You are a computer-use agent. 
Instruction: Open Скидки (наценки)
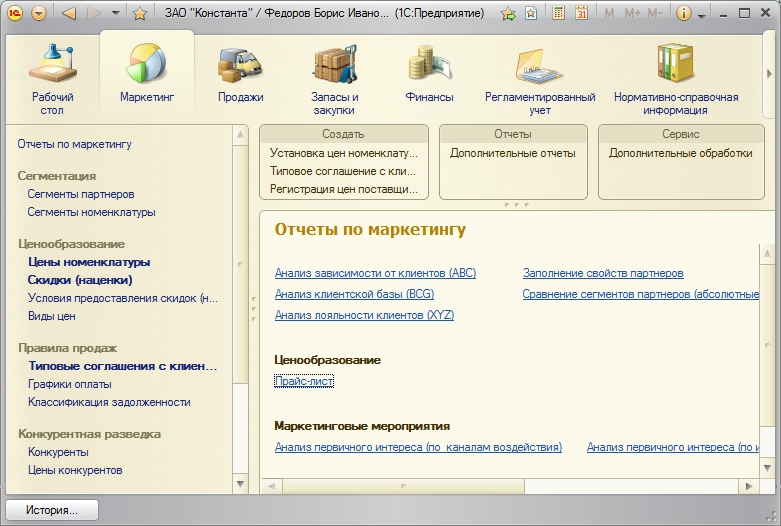80,280
